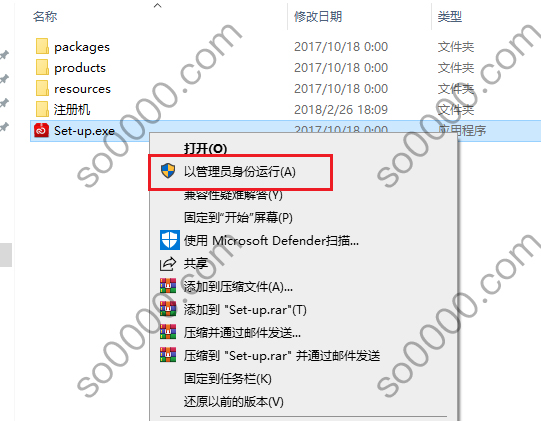Click the resources folder icon
Viewport: 541px width, 421px height.
click(42, 88)
